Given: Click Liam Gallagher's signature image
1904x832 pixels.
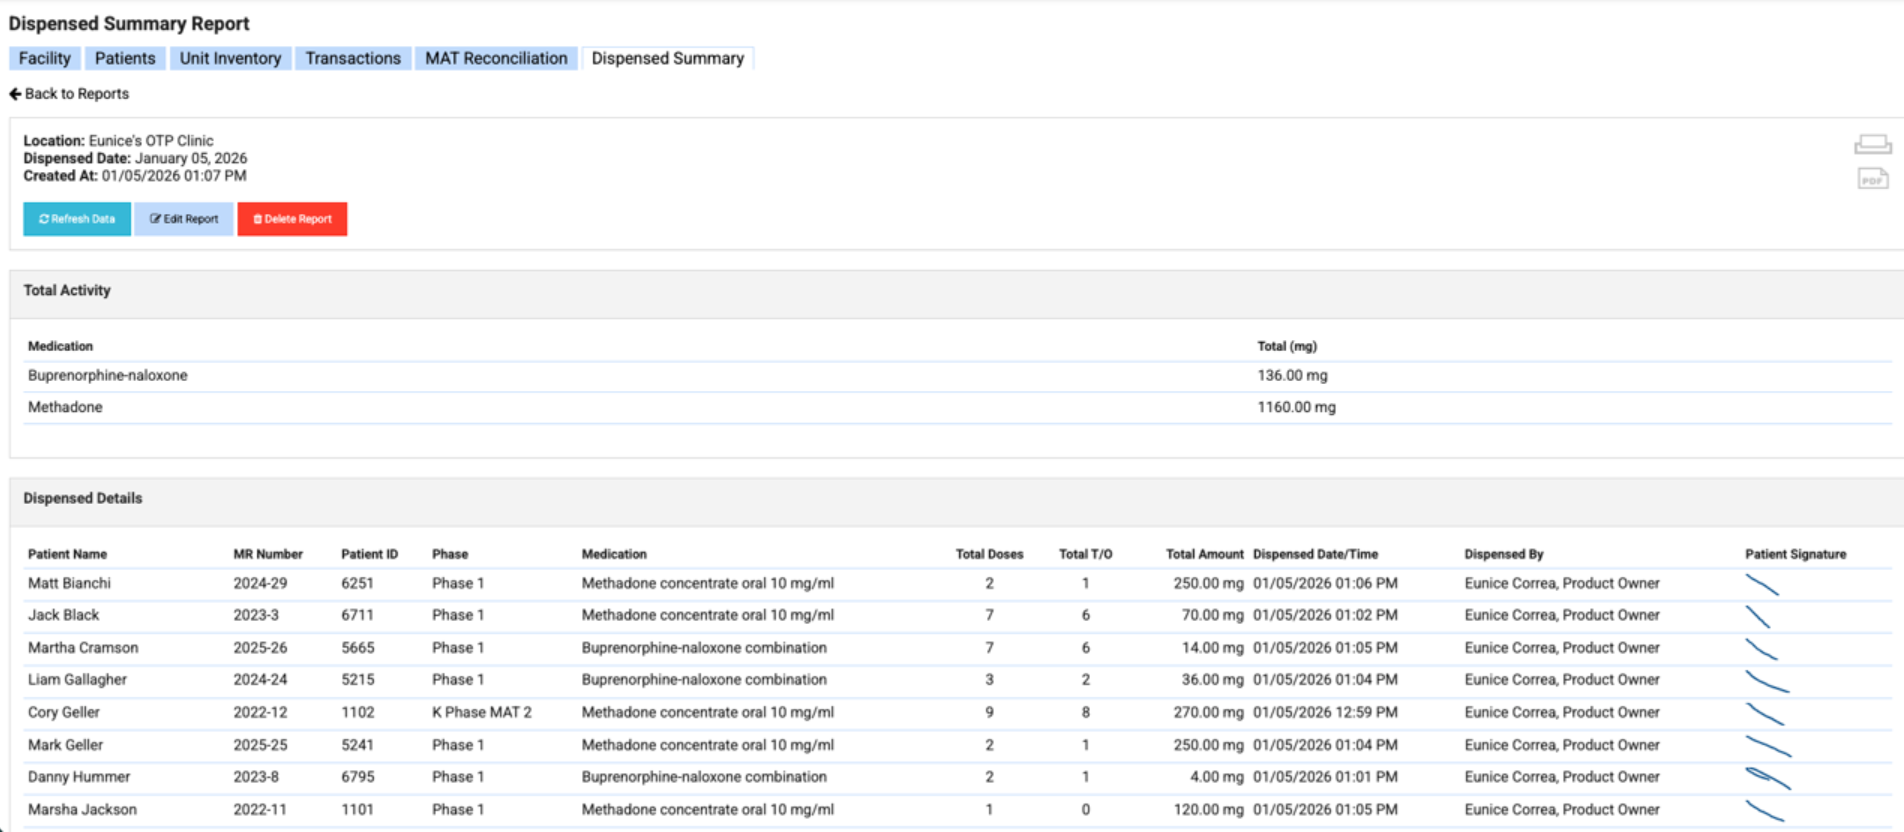Looking at the screenshot, I should pos(1766,681).
